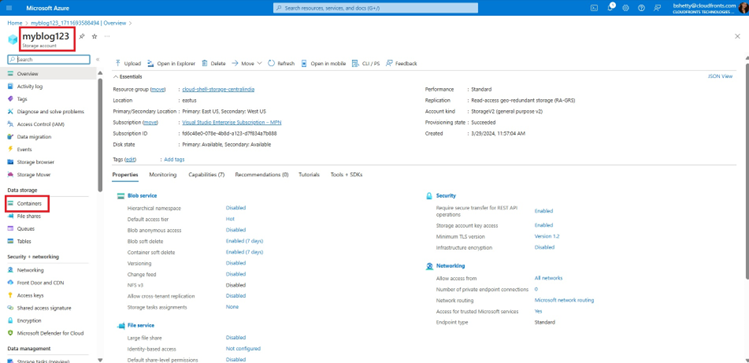Click Open in Explorer
Screen dimensions: 749x363
(x=171, y=63)
